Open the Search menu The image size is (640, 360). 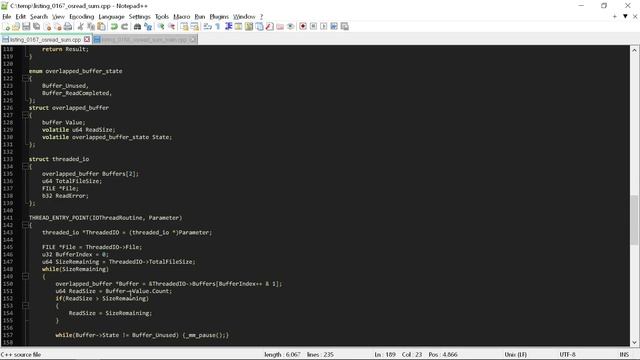point(39,17)
